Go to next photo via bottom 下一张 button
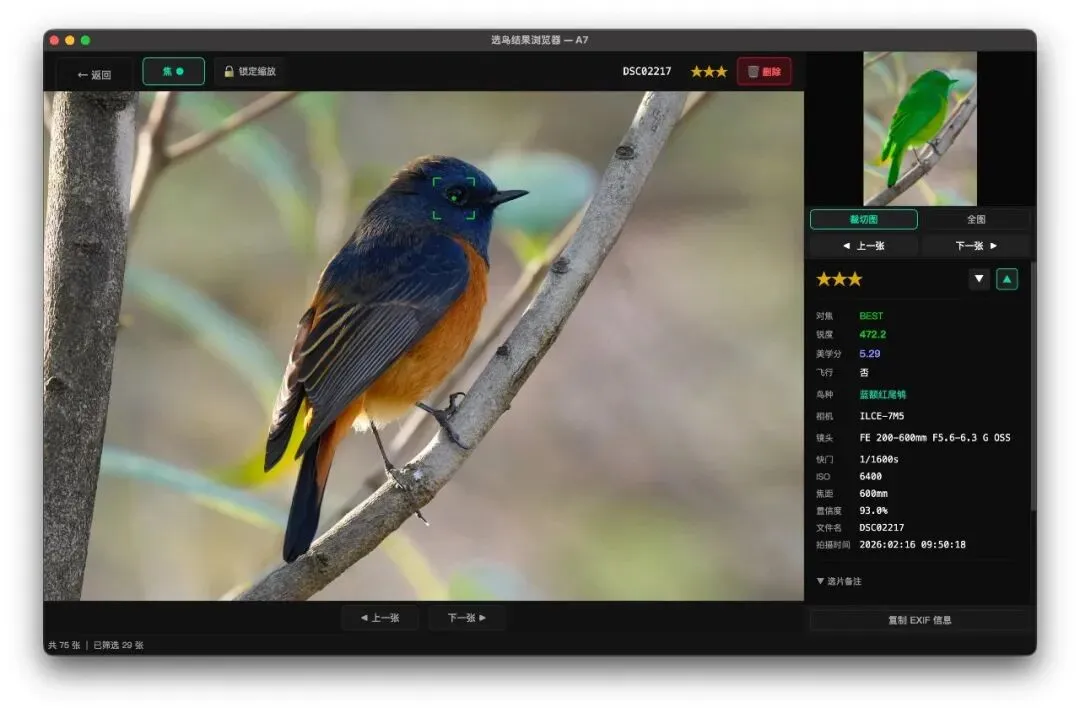 point(467,618)
